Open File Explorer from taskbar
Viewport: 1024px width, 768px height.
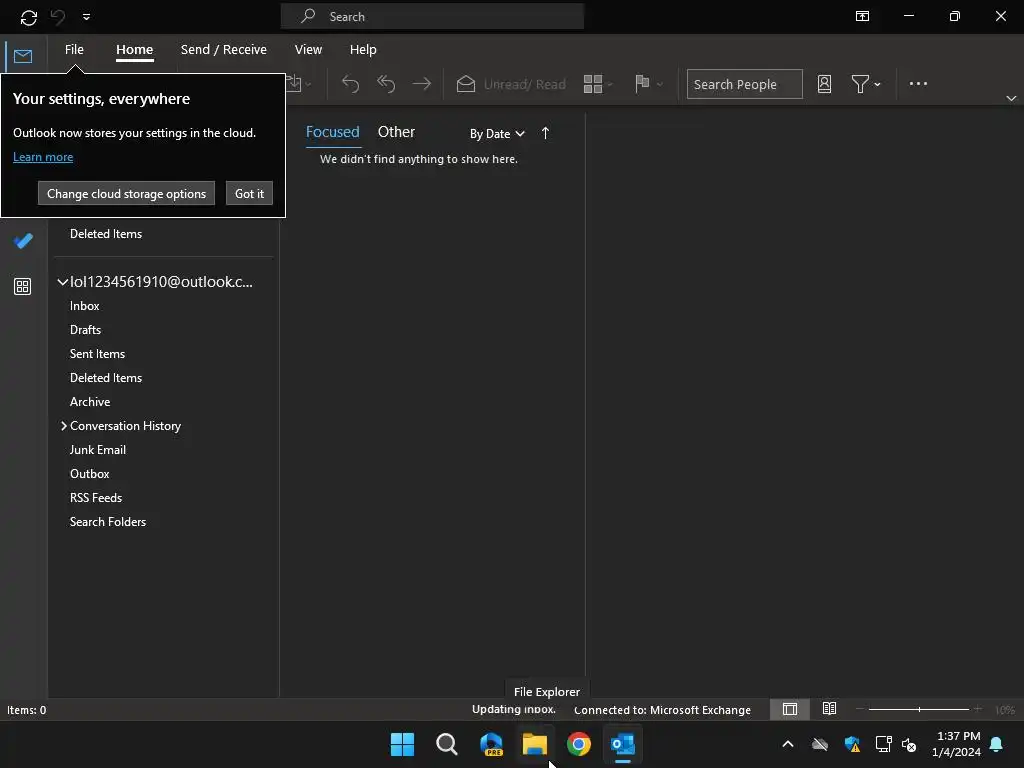[535, 744]
